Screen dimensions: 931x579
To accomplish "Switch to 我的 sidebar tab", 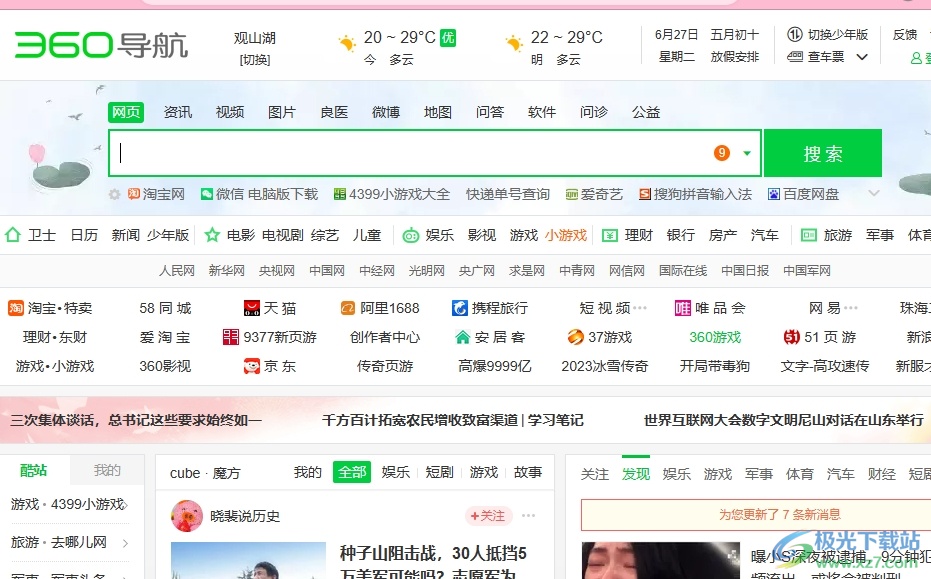I will pos(107,471).
